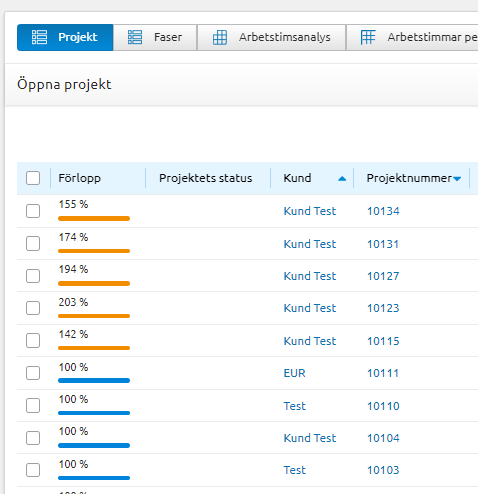
Task: Open project number 10123 link
Action: (x=383, y=308)
